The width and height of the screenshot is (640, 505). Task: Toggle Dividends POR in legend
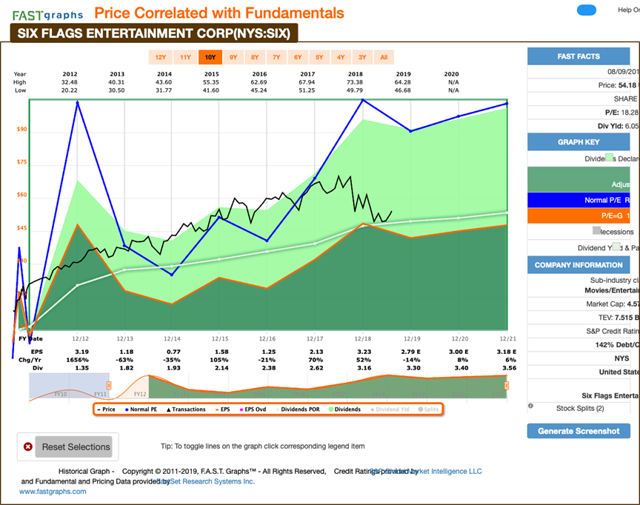[298, 409]
